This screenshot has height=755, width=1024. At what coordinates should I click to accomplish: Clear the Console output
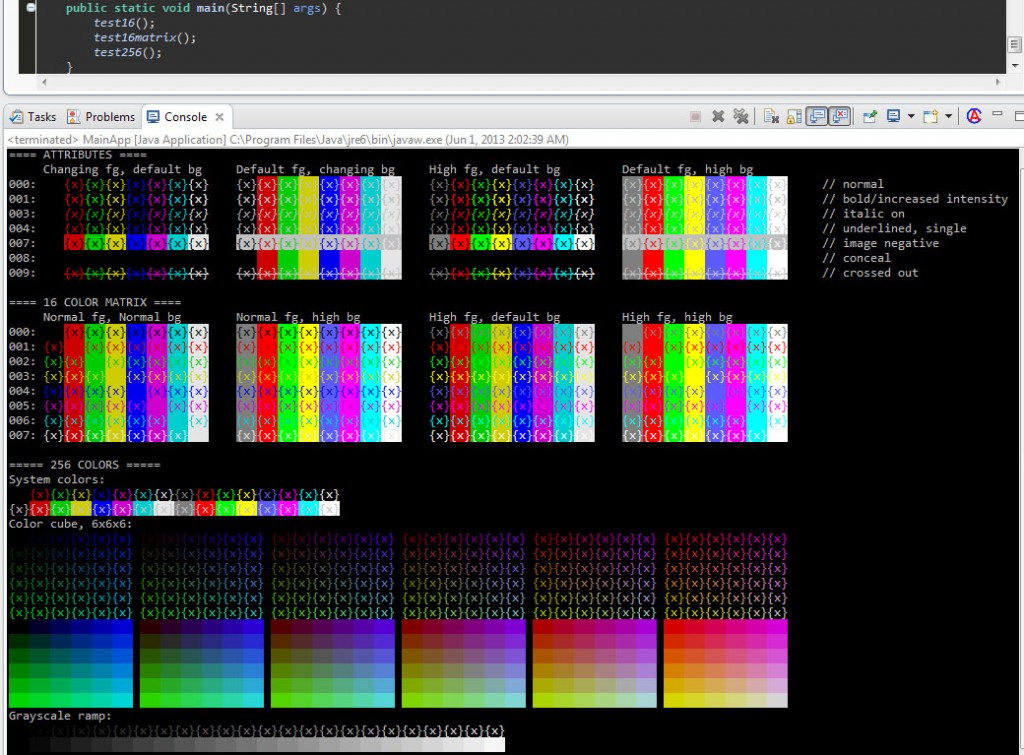point(769,115)
